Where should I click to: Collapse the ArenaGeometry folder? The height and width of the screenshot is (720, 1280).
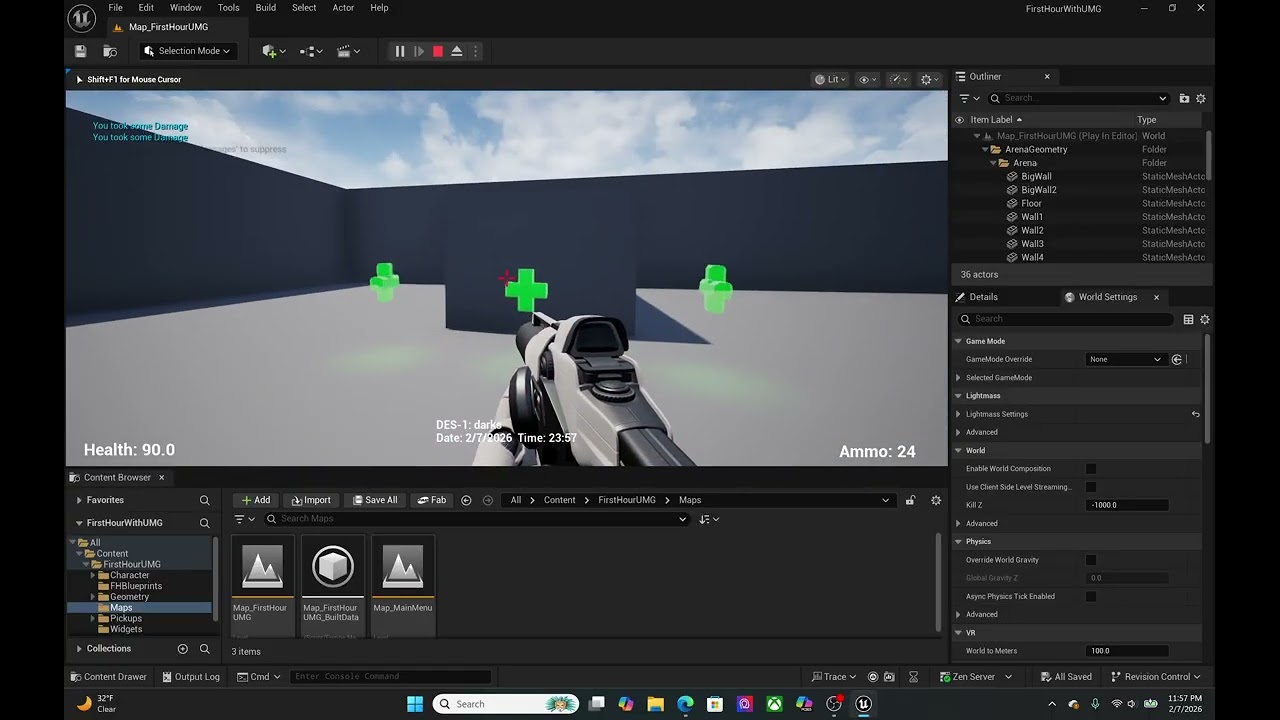click(x=985, y=150)
